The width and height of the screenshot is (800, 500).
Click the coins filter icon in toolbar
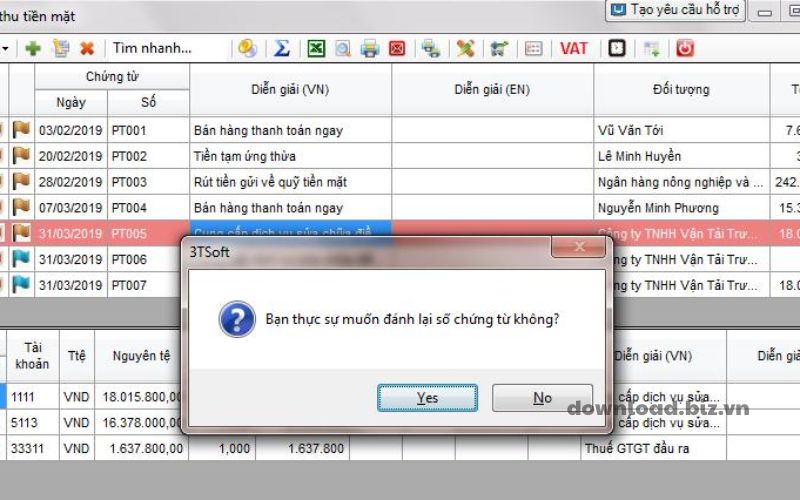click(247, 48)
